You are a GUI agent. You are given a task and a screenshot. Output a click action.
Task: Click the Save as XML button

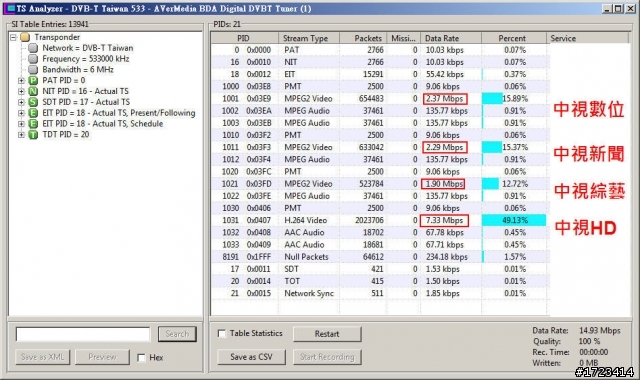[x=42, y=357]
